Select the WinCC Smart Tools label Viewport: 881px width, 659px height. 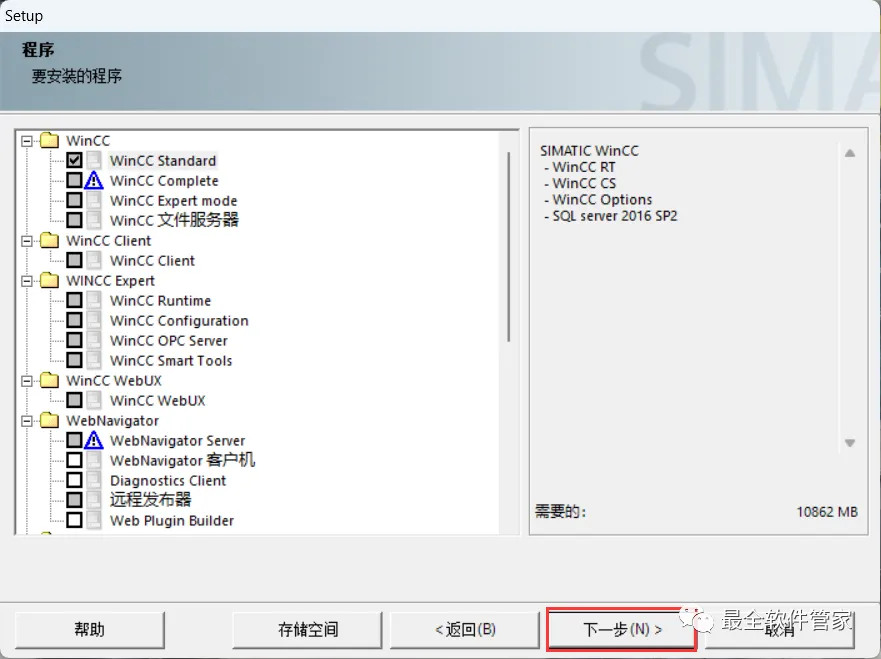(171, 361)
